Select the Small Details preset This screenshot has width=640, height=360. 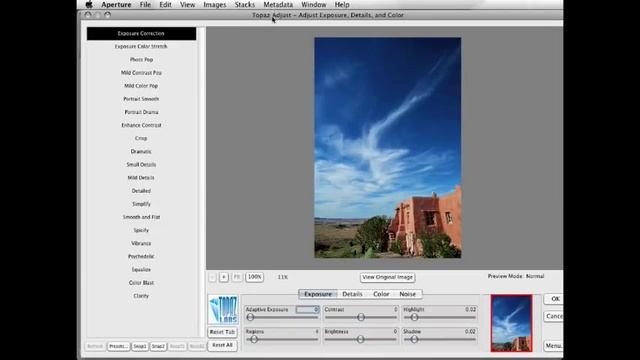point(141,164)
